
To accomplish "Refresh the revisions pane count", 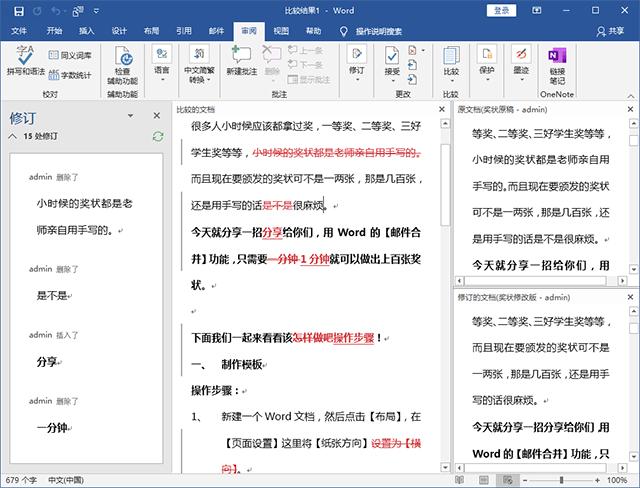I will pos(158,136).
